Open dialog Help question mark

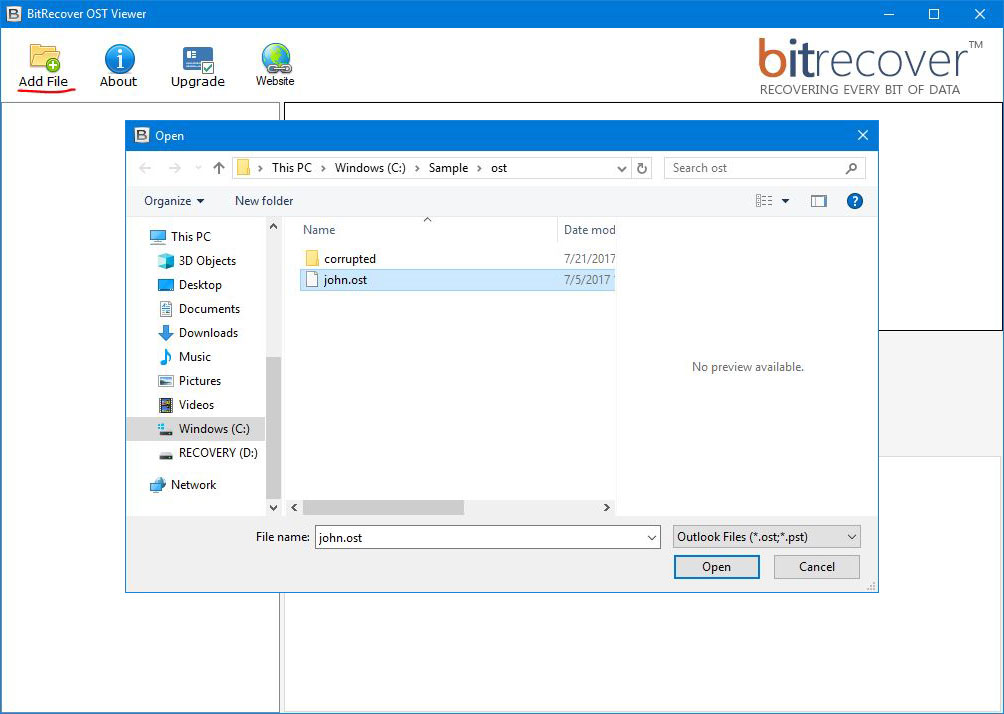[854, 201]
